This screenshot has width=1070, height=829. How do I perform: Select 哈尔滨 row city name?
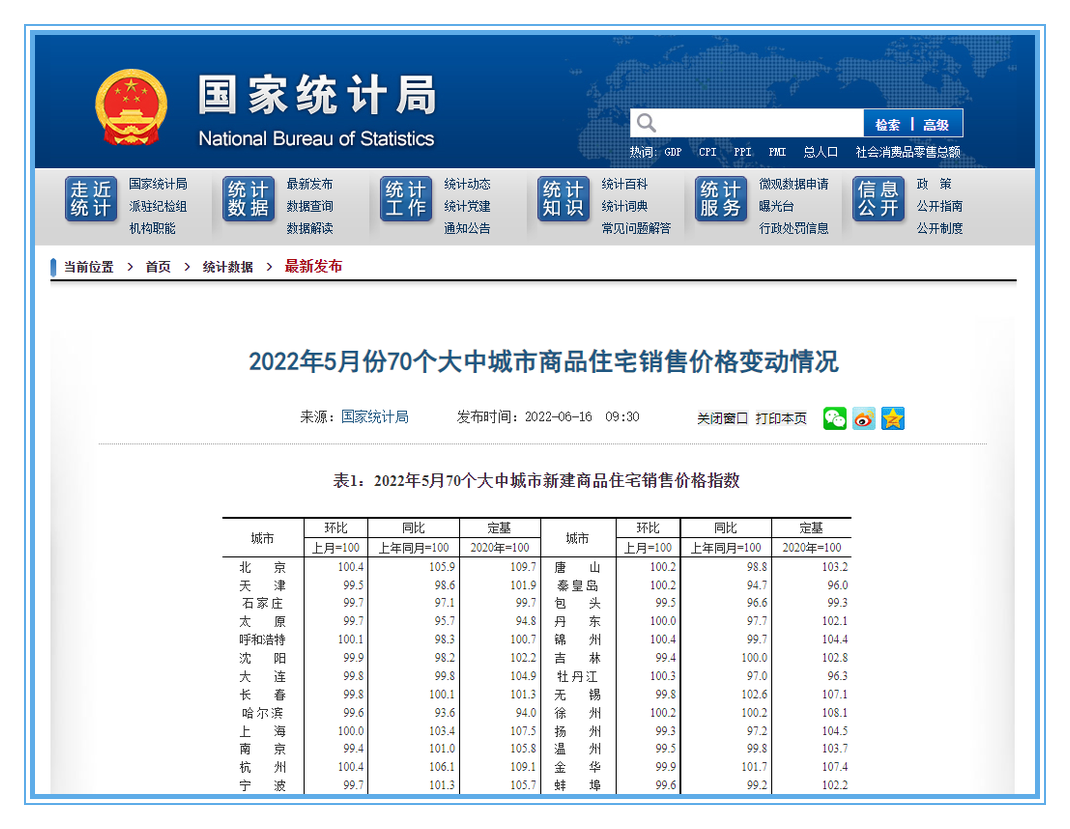pyautogui.click(x=263, y=713)
